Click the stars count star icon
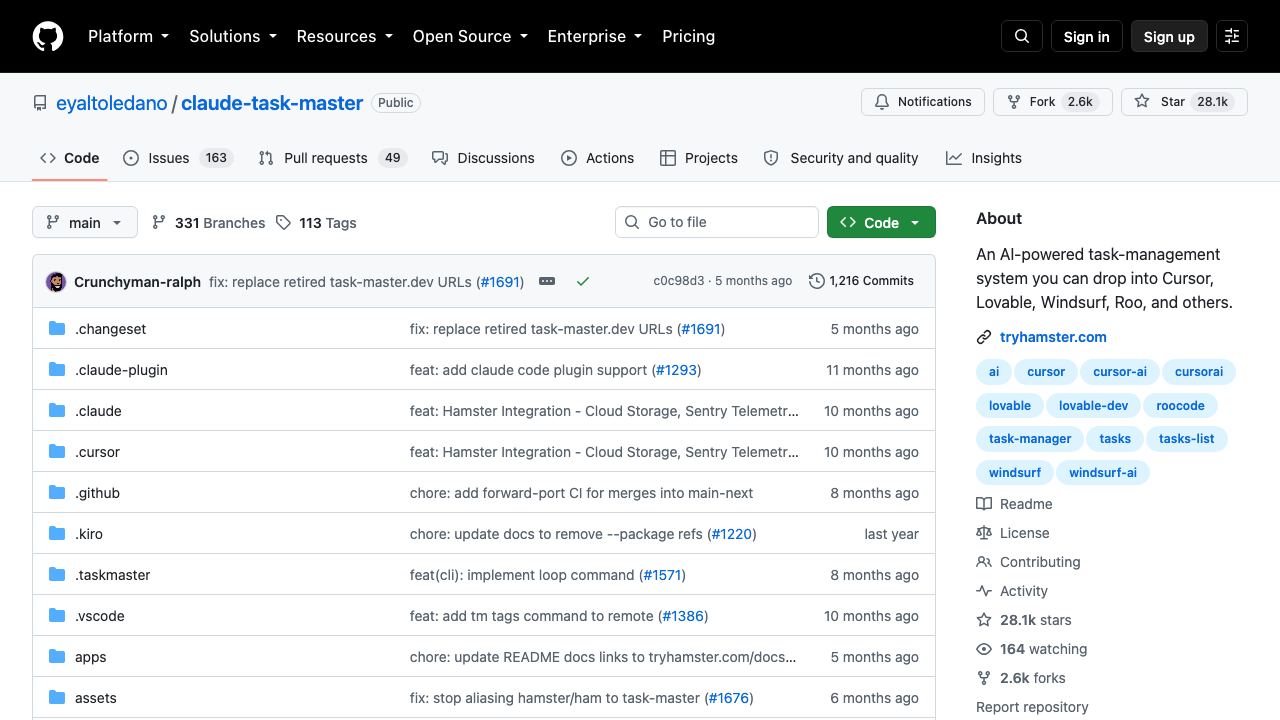Image resolution: width=1280 pixels, height=720 pixels. [x=984, y=620]
